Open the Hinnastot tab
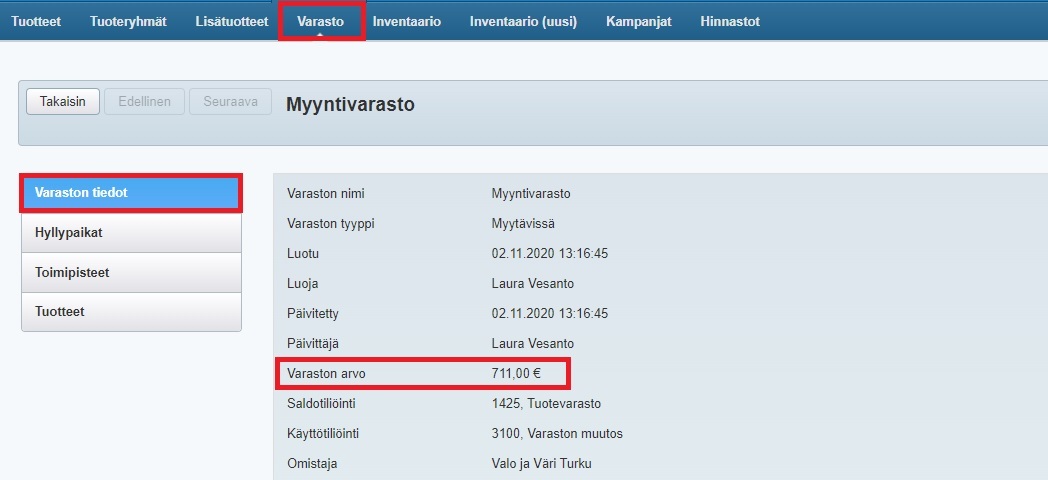The image size is (1048, 480). click(730, 21)
